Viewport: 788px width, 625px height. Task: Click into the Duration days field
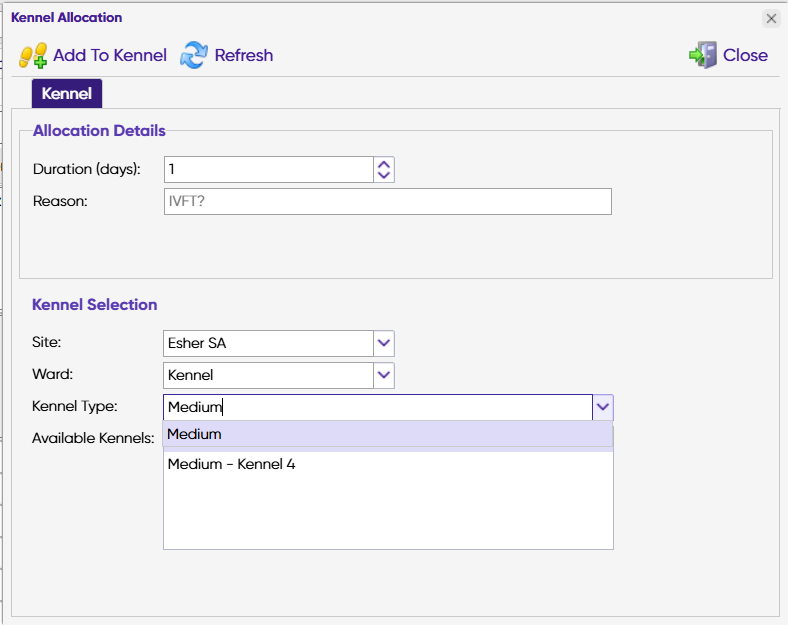pos(269,169)
